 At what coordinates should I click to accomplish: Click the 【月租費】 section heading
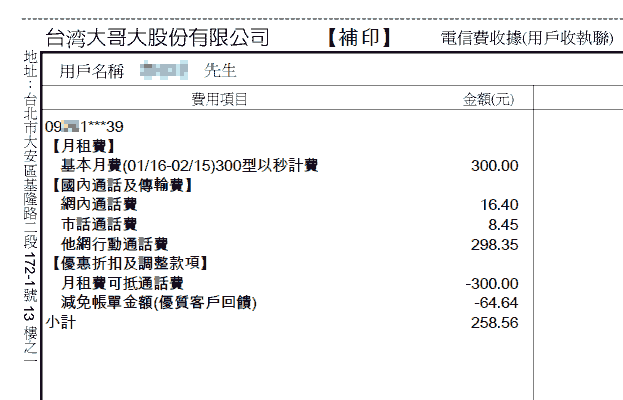click(x=84, y=146)
